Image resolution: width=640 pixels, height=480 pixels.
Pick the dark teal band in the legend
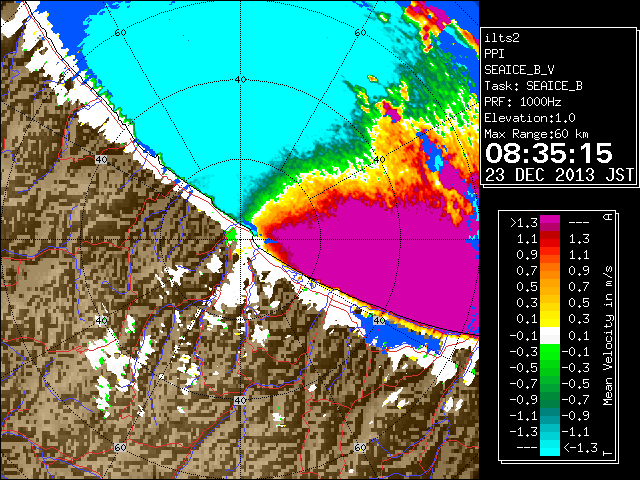point(550,412)
